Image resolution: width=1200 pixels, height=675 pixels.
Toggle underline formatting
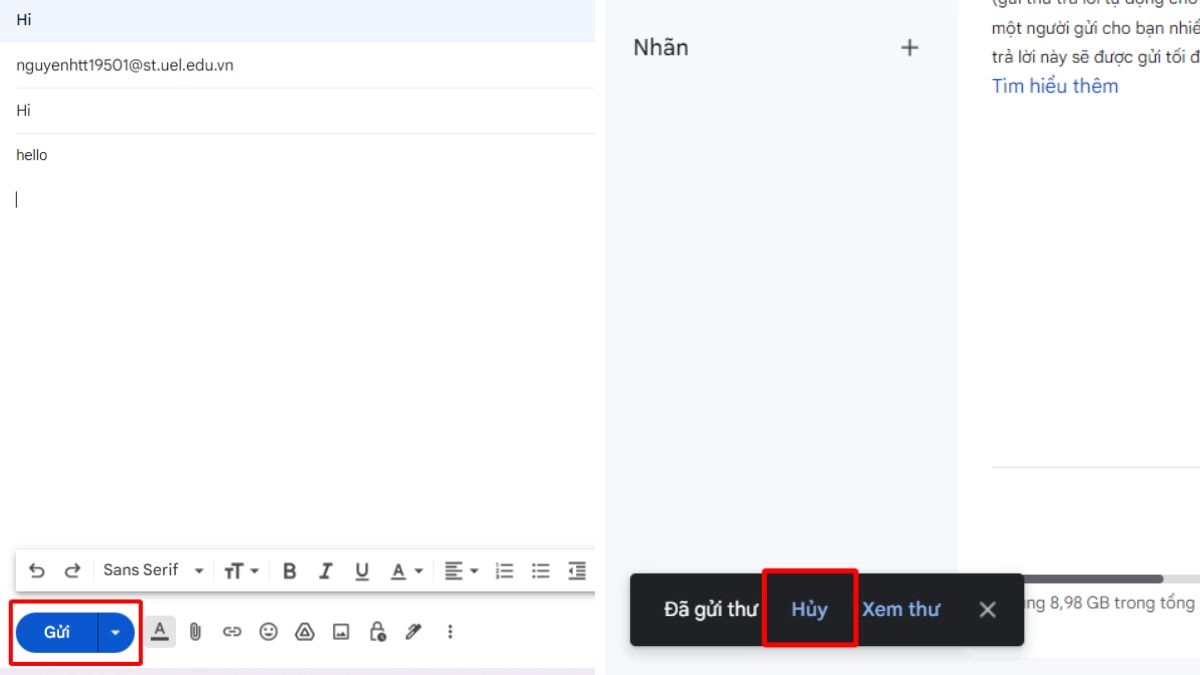pos(361,570)
